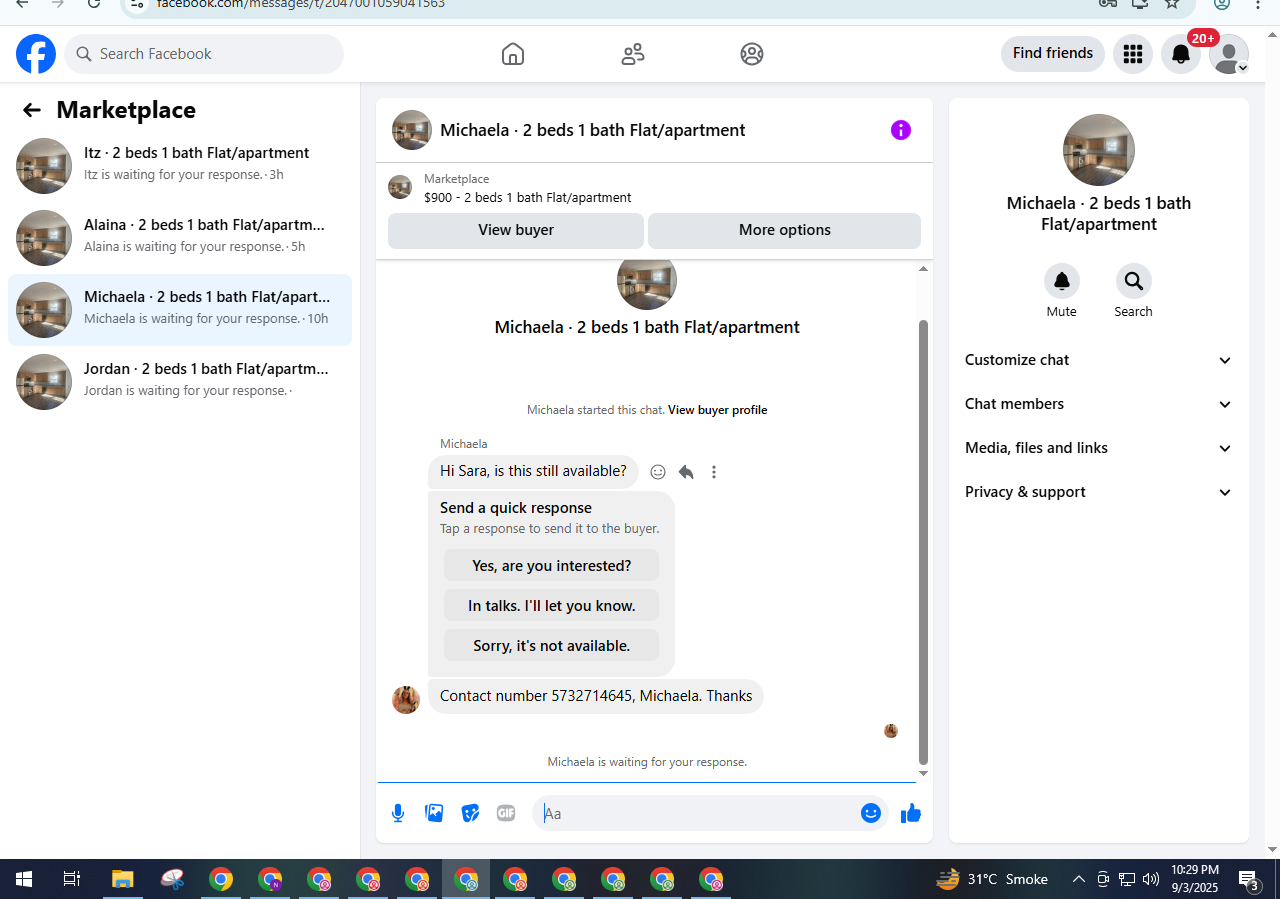Click the View buyer button
This screenshot has height=899, width=1280.
pyautogui.click(x=516, y=230)
